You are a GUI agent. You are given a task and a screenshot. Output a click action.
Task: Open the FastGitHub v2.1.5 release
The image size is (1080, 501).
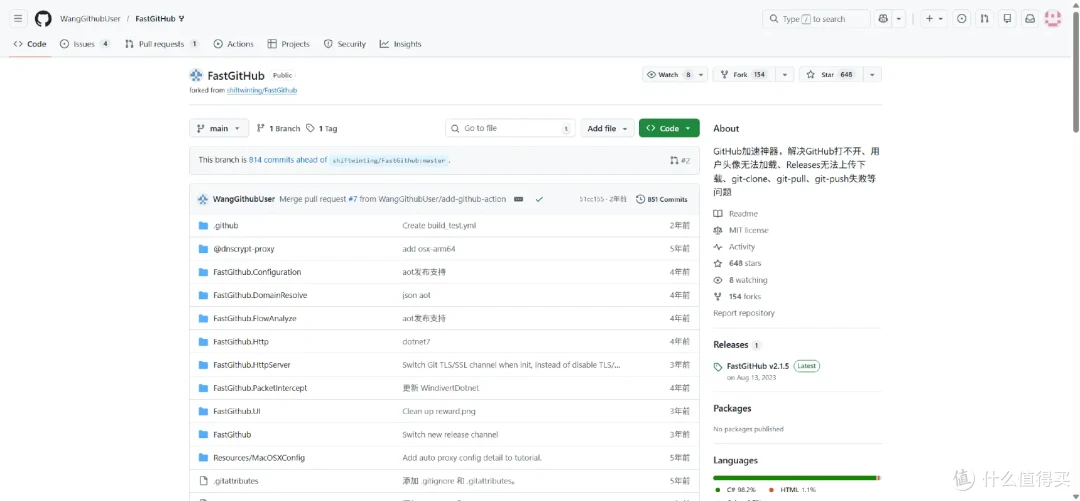click(758, 366)
